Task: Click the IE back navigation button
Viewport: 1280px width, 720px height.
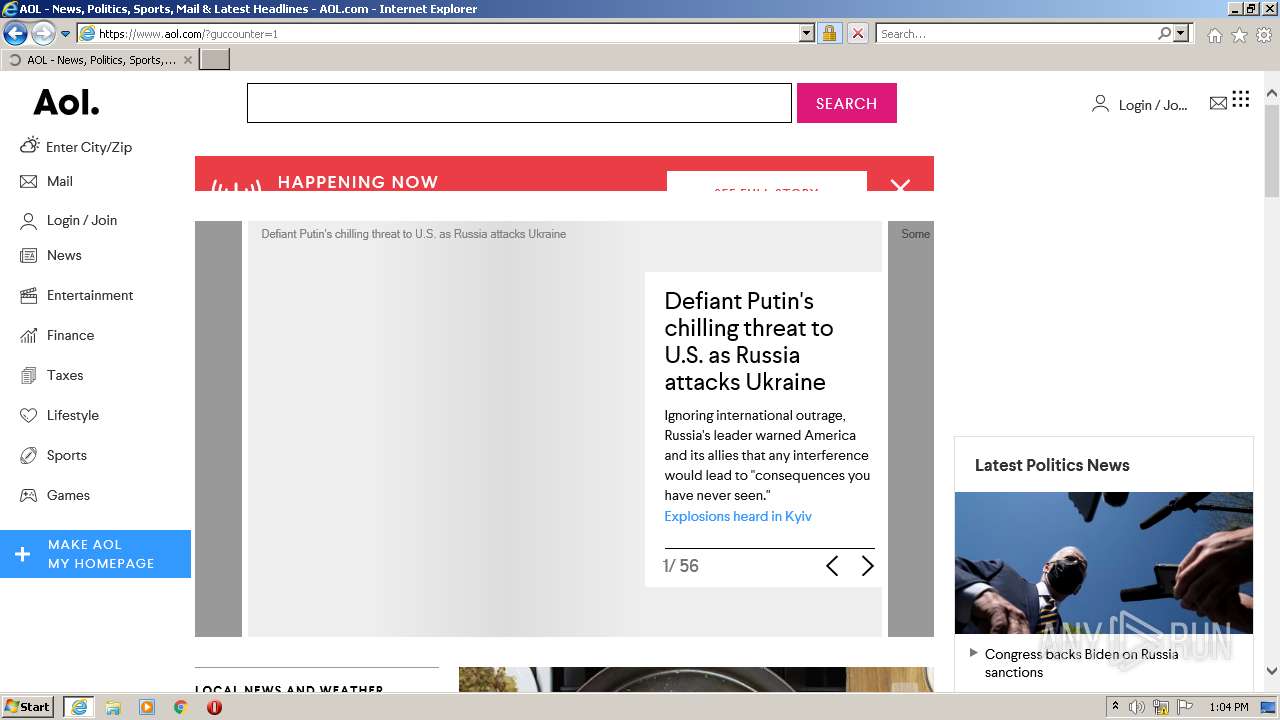Action: coord(15,33)
